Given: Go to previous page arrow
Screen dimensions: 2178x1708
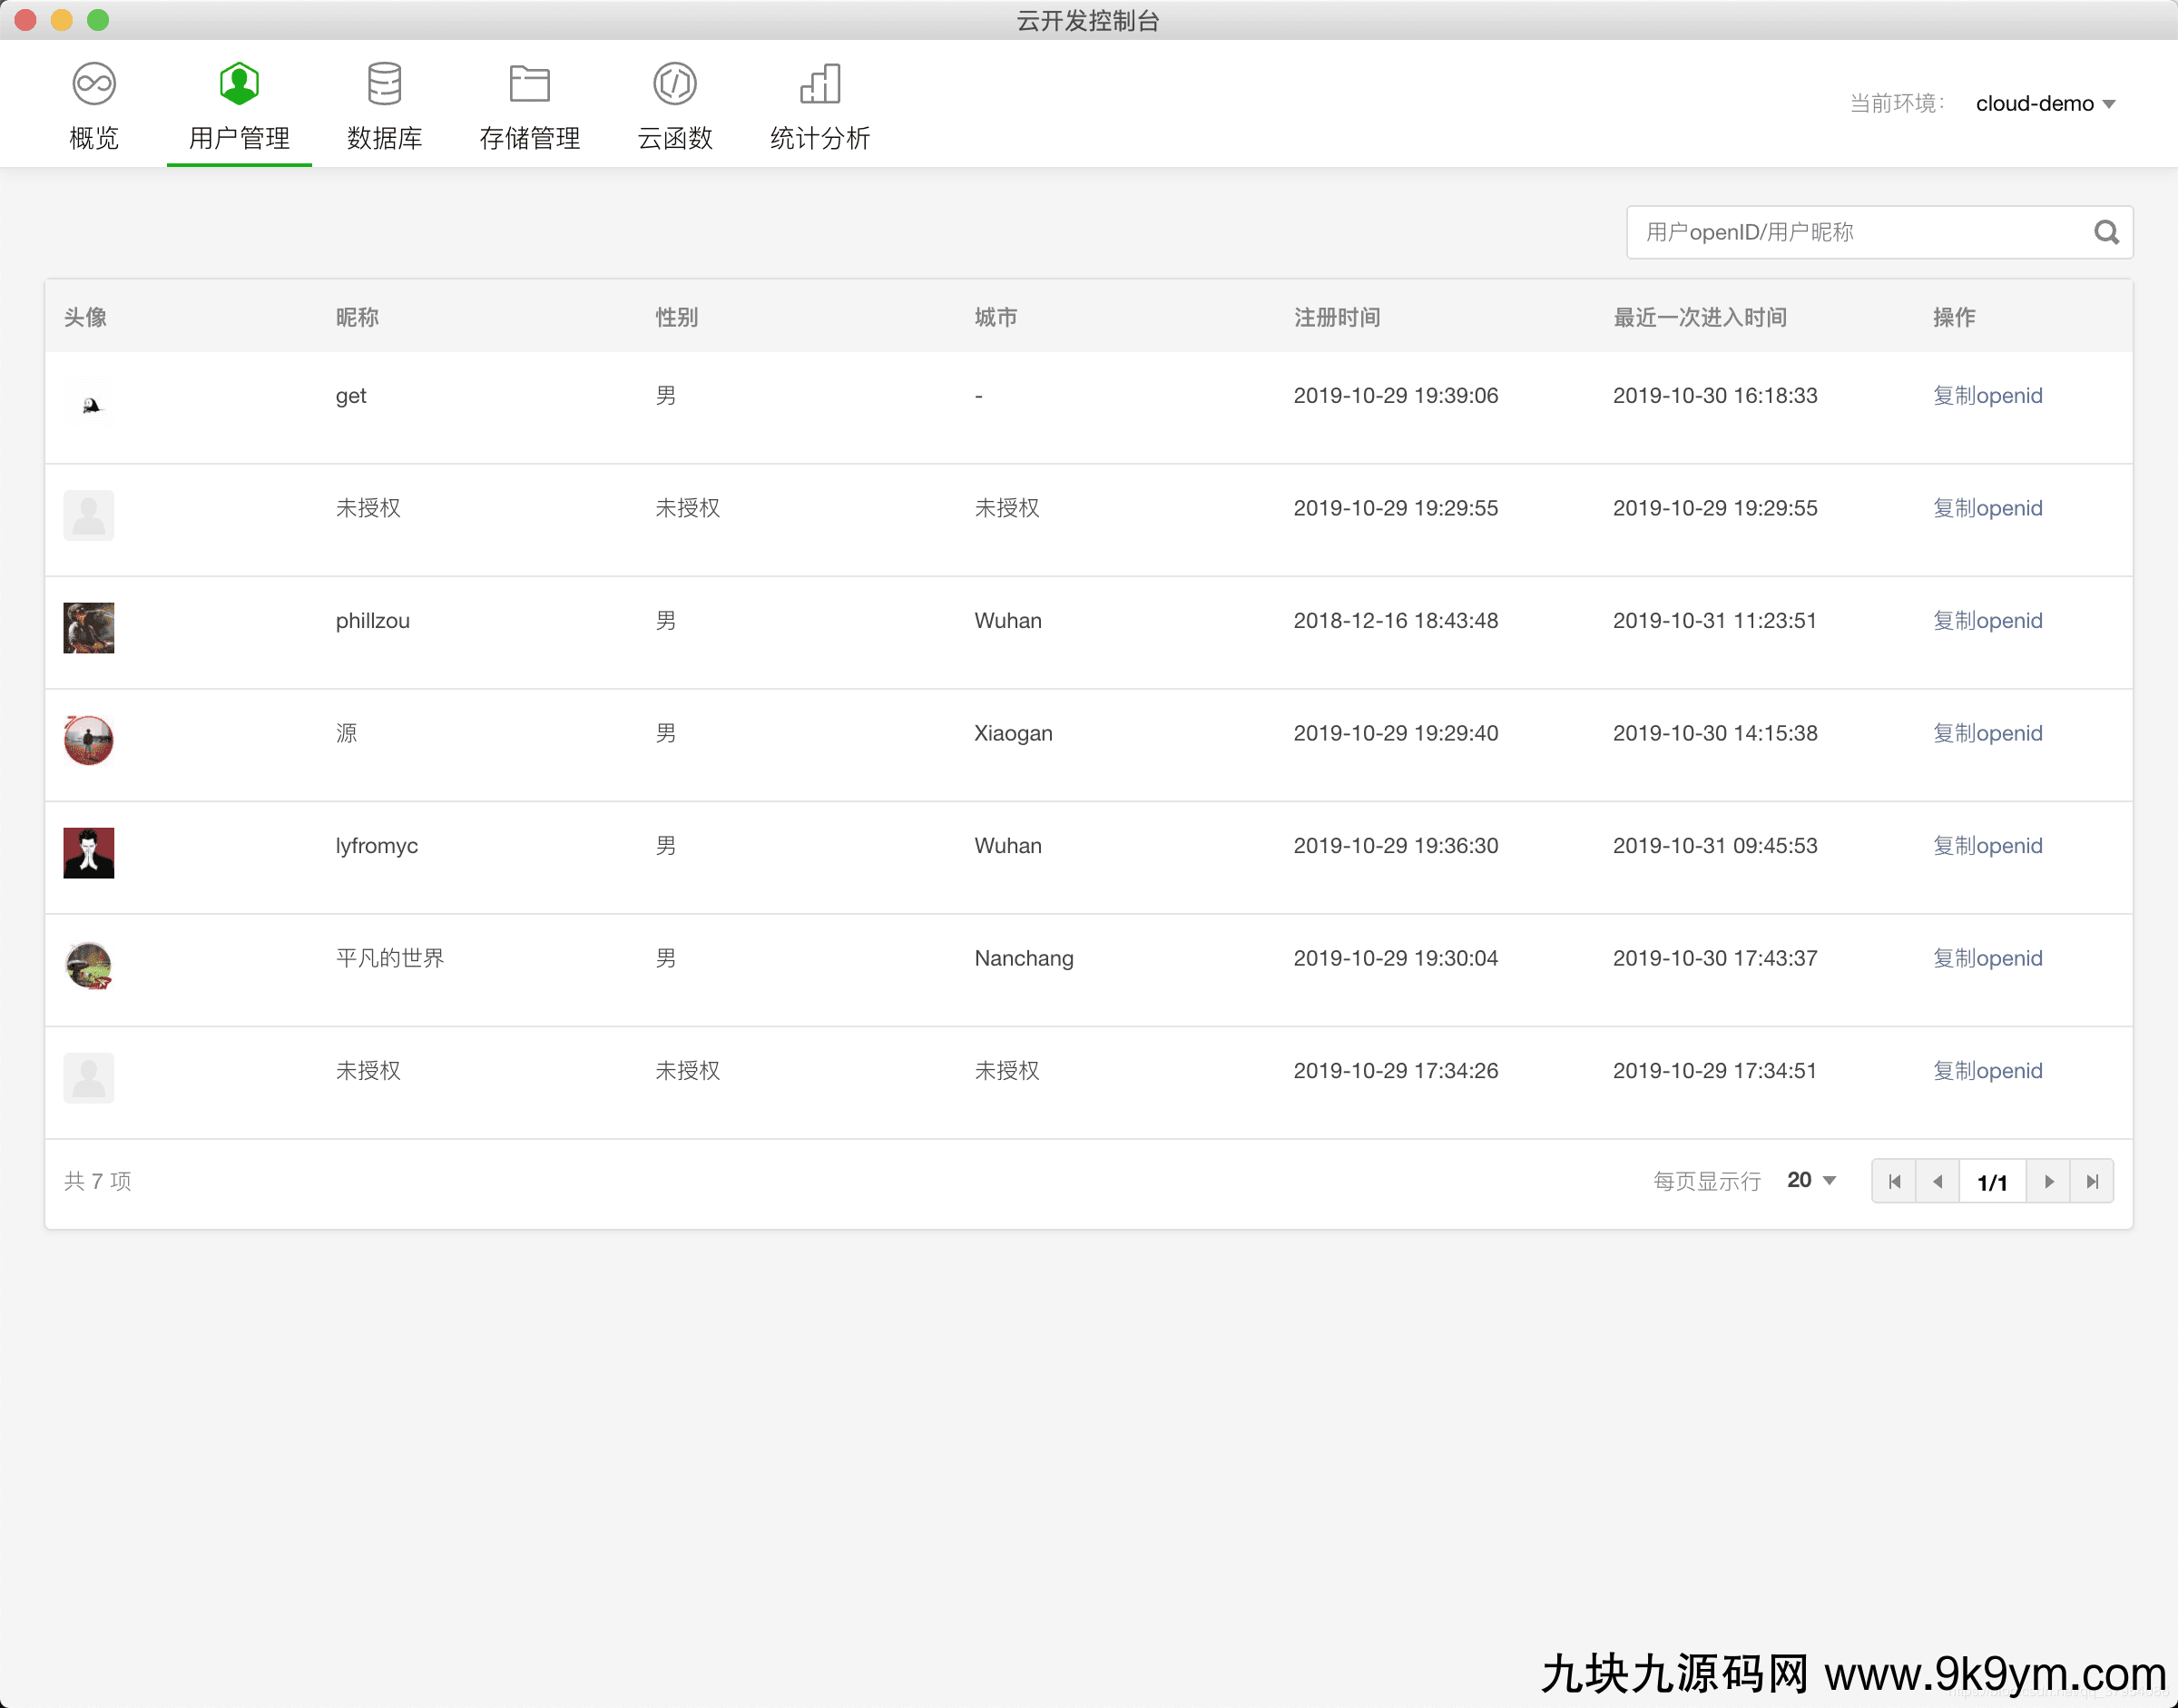Looking at the screenshot, I should [1937, 1181].
